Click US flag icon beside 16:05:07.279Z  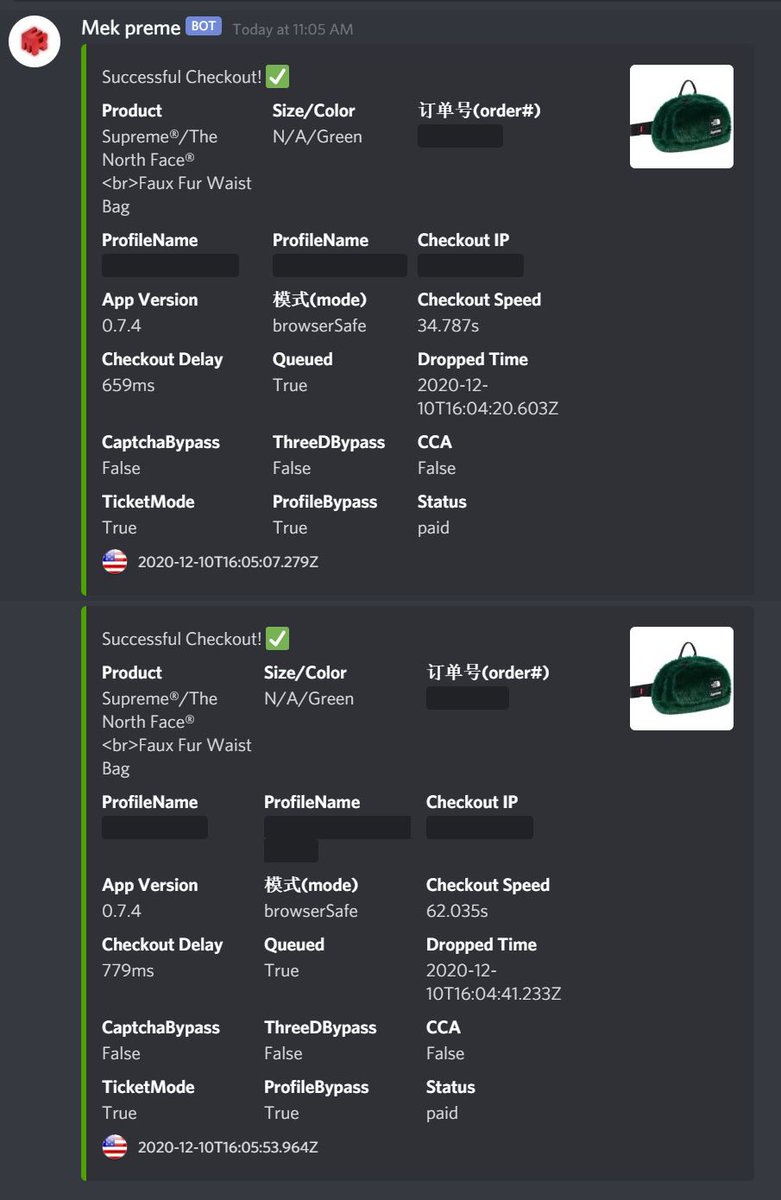coord(115,562)
